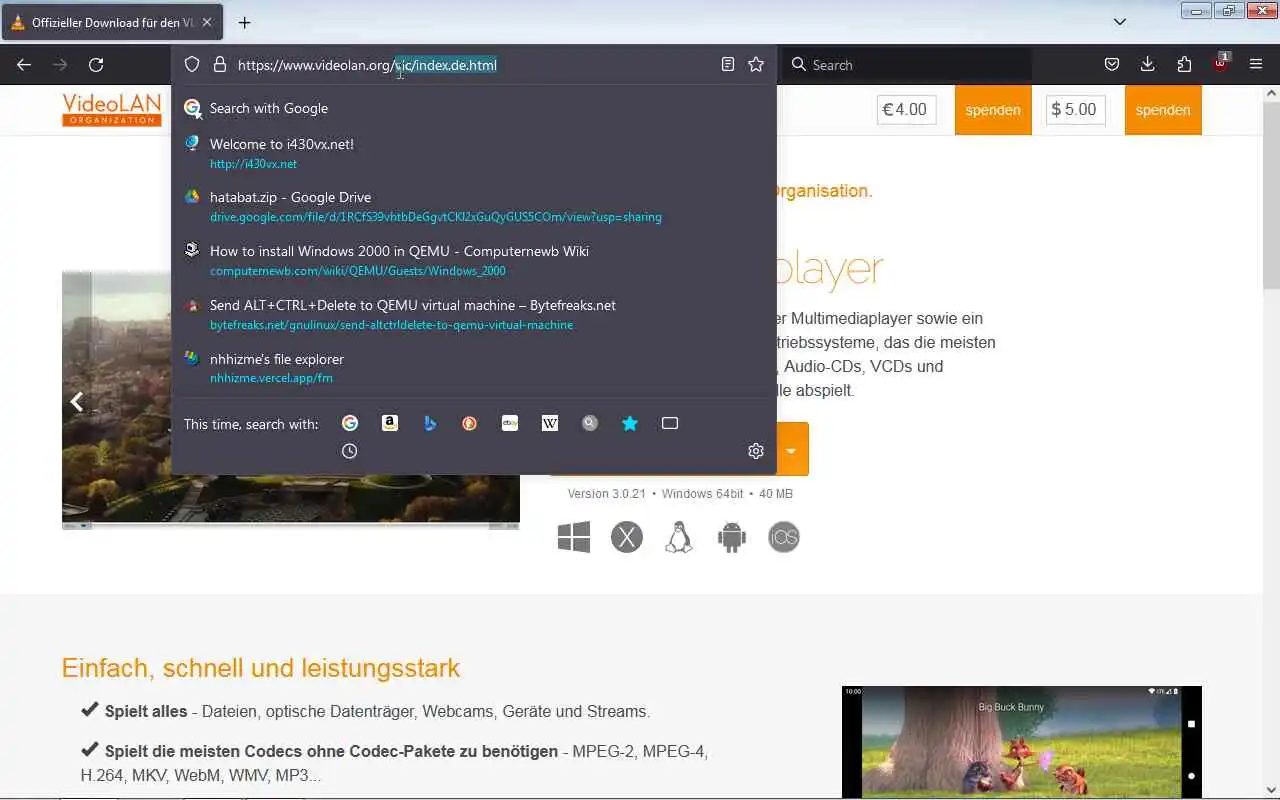Image resolution: width=1280 pixels, height=800 pixels.
Task: Click the Einfach, schnell und leistungsstark heading
Action: point(261,668)
